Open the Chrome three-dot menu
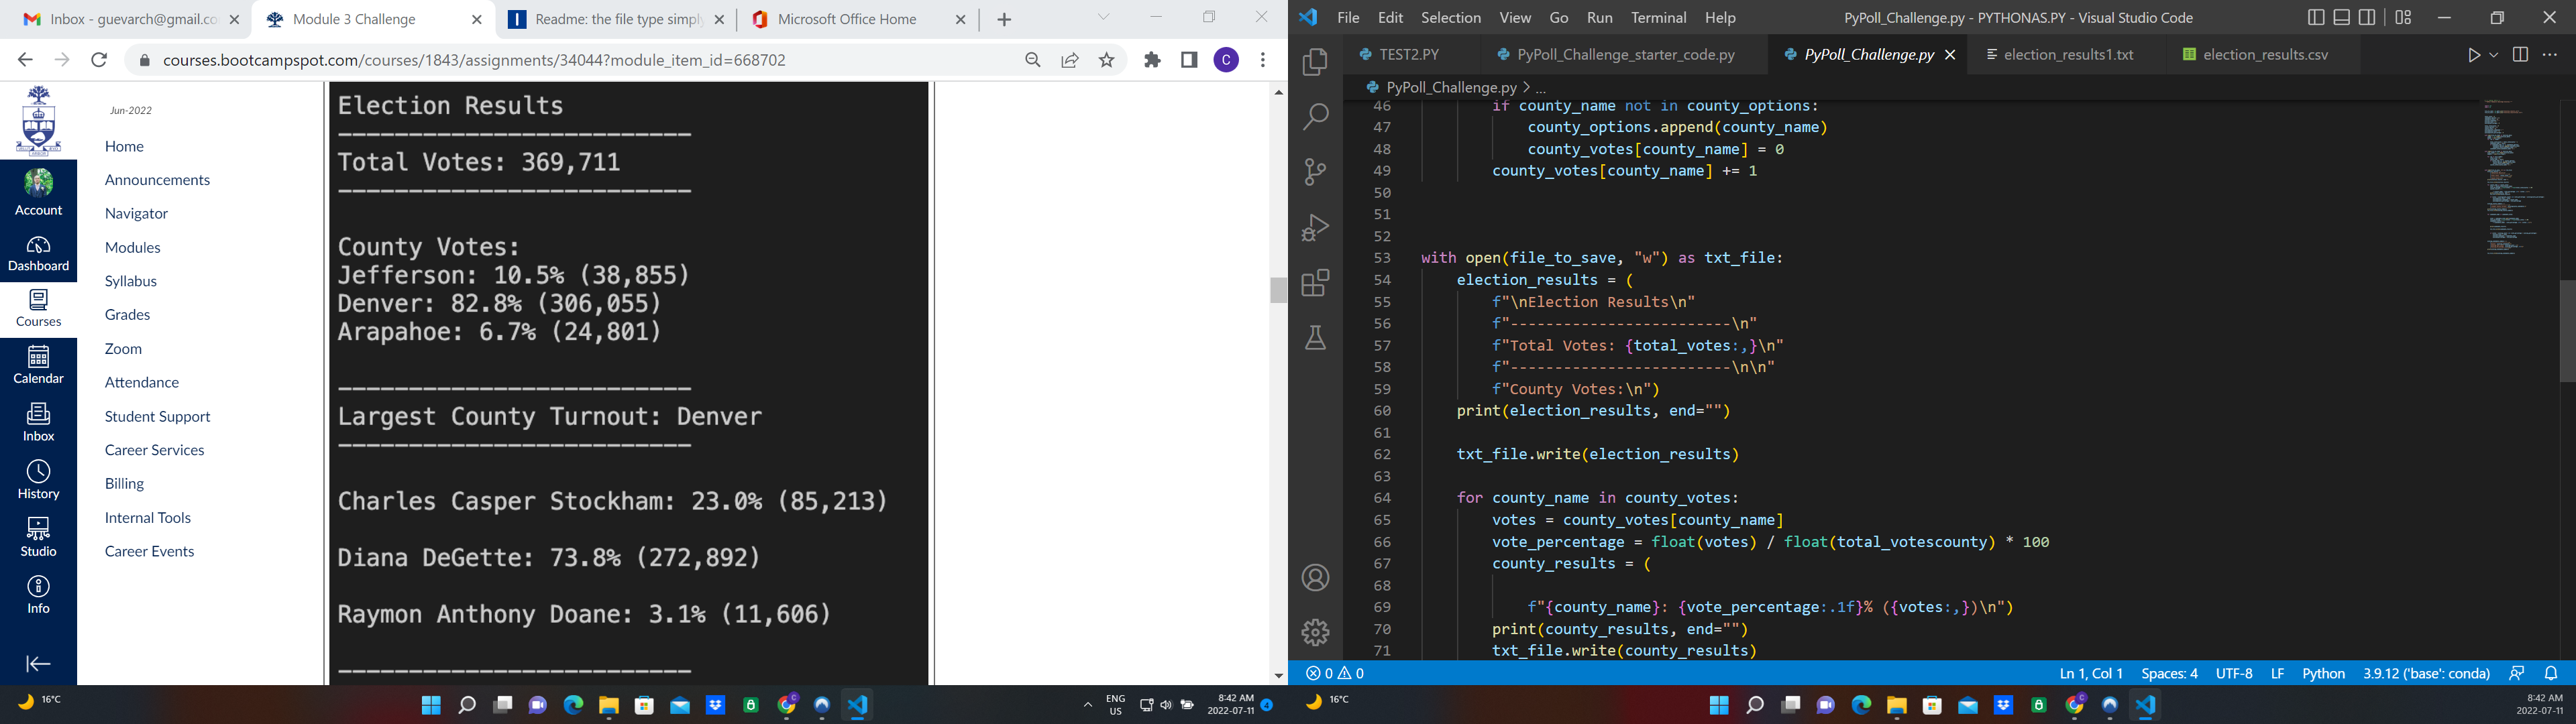Image resolution: width=2576 pixels, height=724 pixels. pyautogui.click(x=1263, y=60)
